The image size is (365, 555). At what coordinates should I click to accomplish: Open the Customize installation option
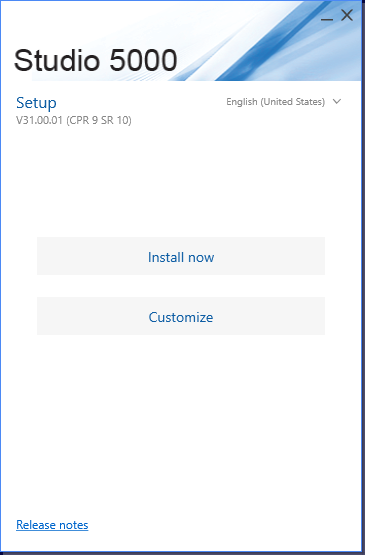pos(181,316)
